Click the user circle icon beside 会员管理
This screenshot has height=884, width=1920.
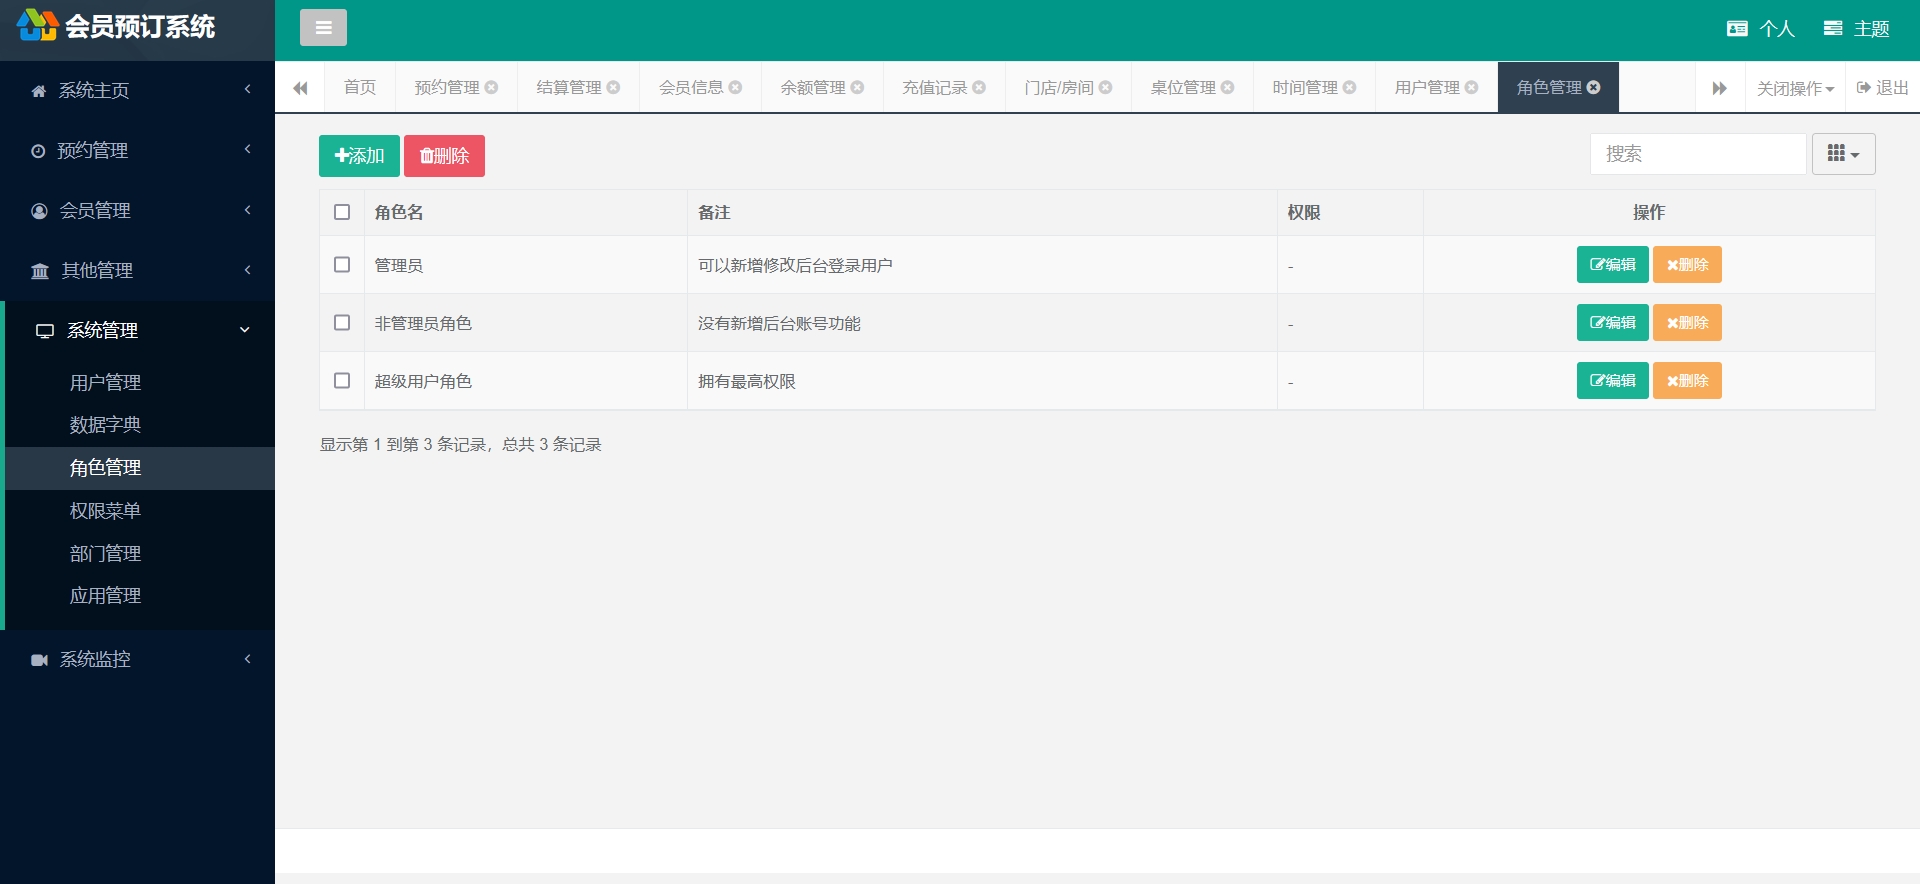pos(39,211)
